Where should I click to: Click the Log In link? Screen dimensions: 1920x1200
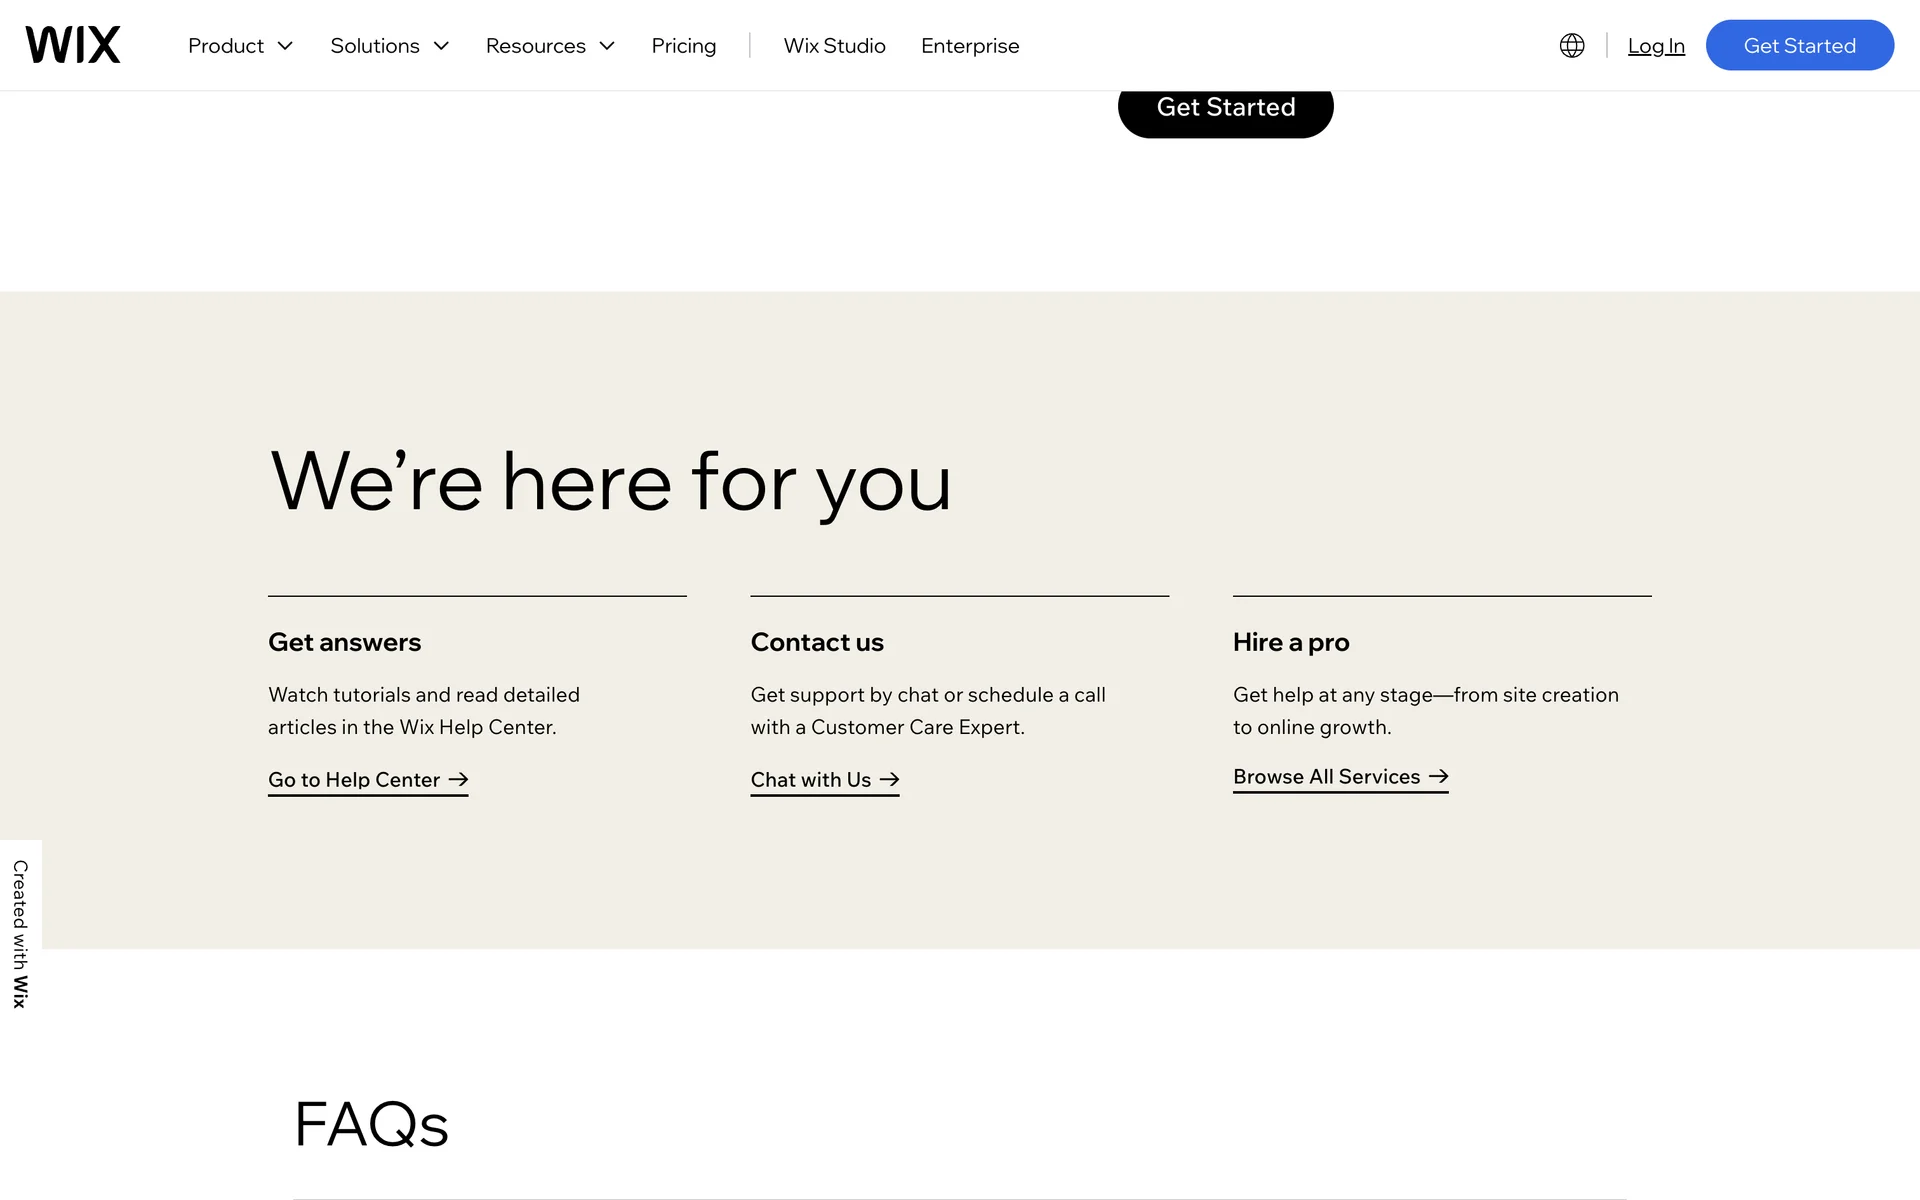pos(1655,46)
